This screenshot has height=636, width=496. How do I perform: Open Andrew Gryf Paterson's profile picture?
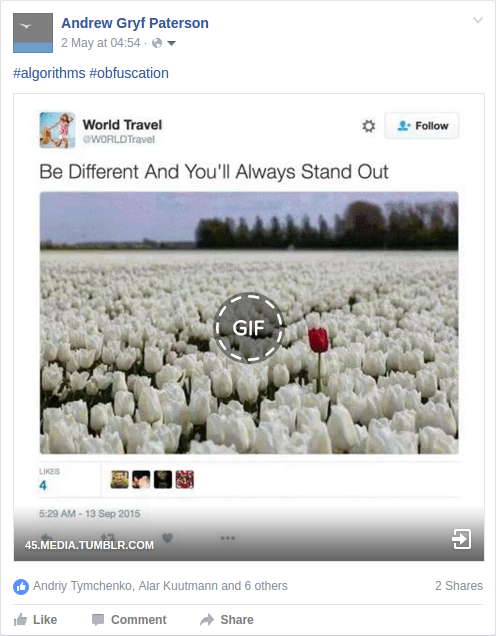click(x=33, y=33)
